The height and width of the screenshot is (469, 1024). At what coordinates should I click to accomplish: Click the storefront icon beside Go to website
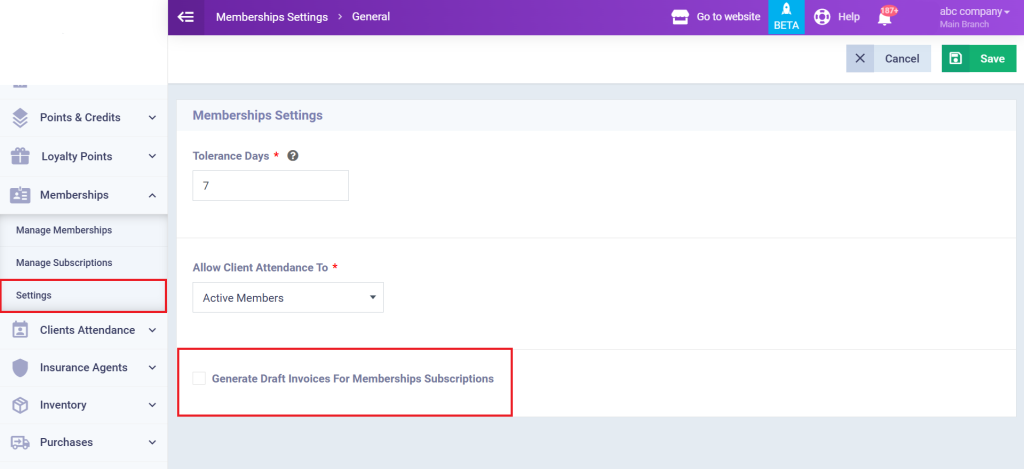tap(680, 17)
